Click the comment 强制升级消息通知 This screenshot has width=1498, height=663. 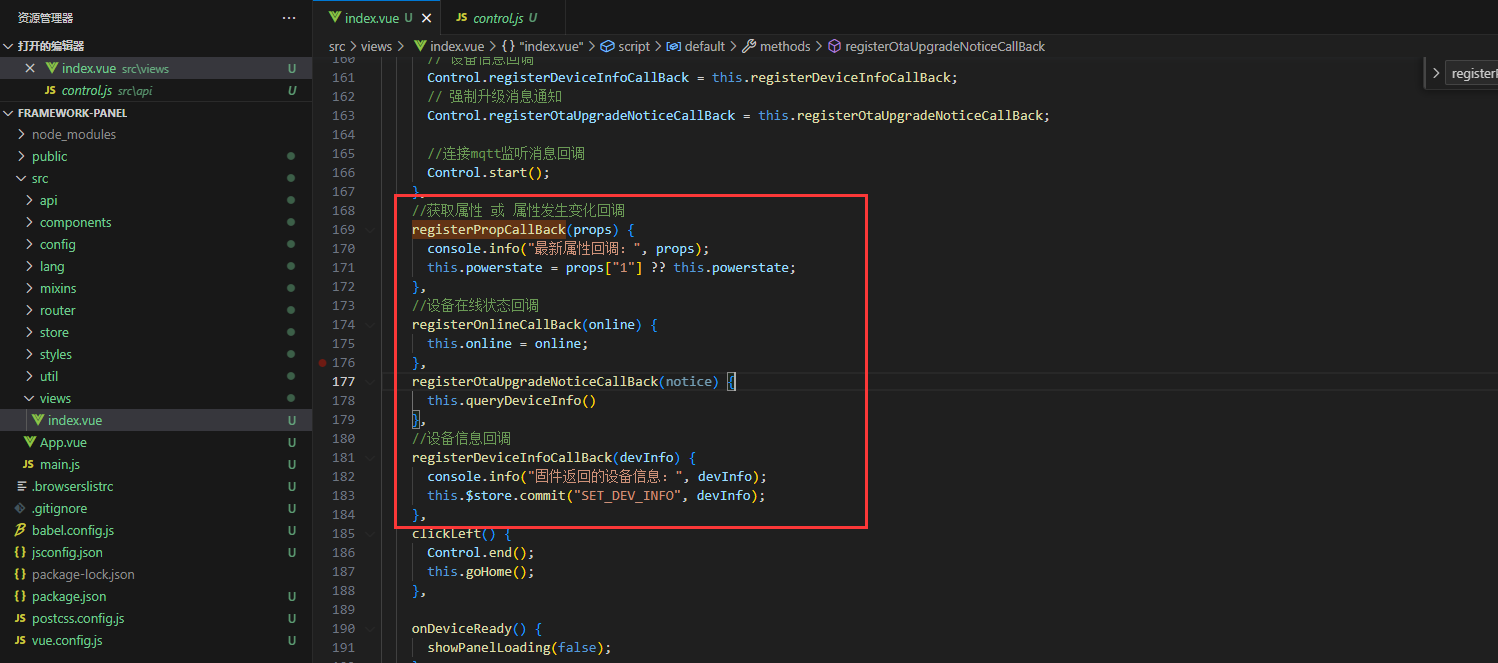[x=495, y=96]
